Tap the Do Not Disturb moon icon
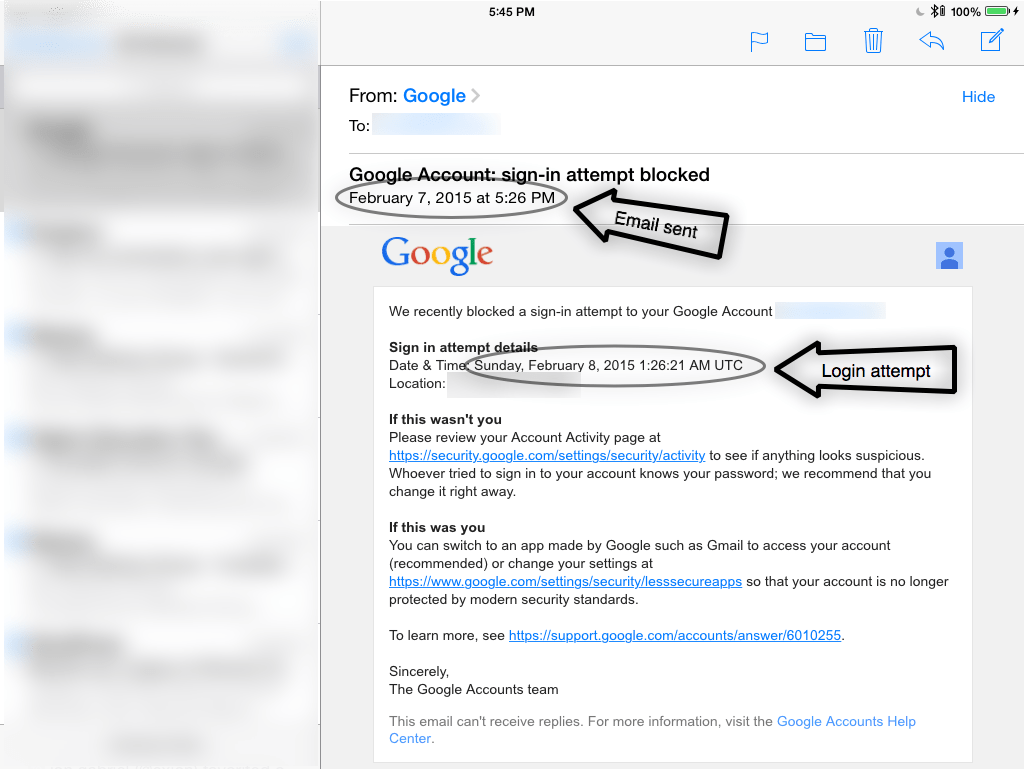 tap(921, 11)
